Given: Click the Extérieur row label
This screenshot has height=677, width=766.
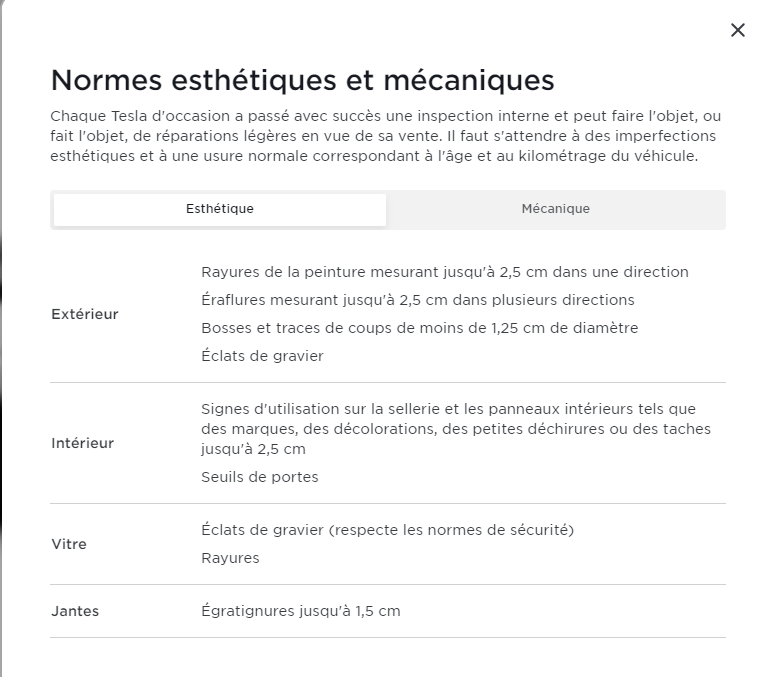Looking at the screenshot, I should tap(85, 314).
